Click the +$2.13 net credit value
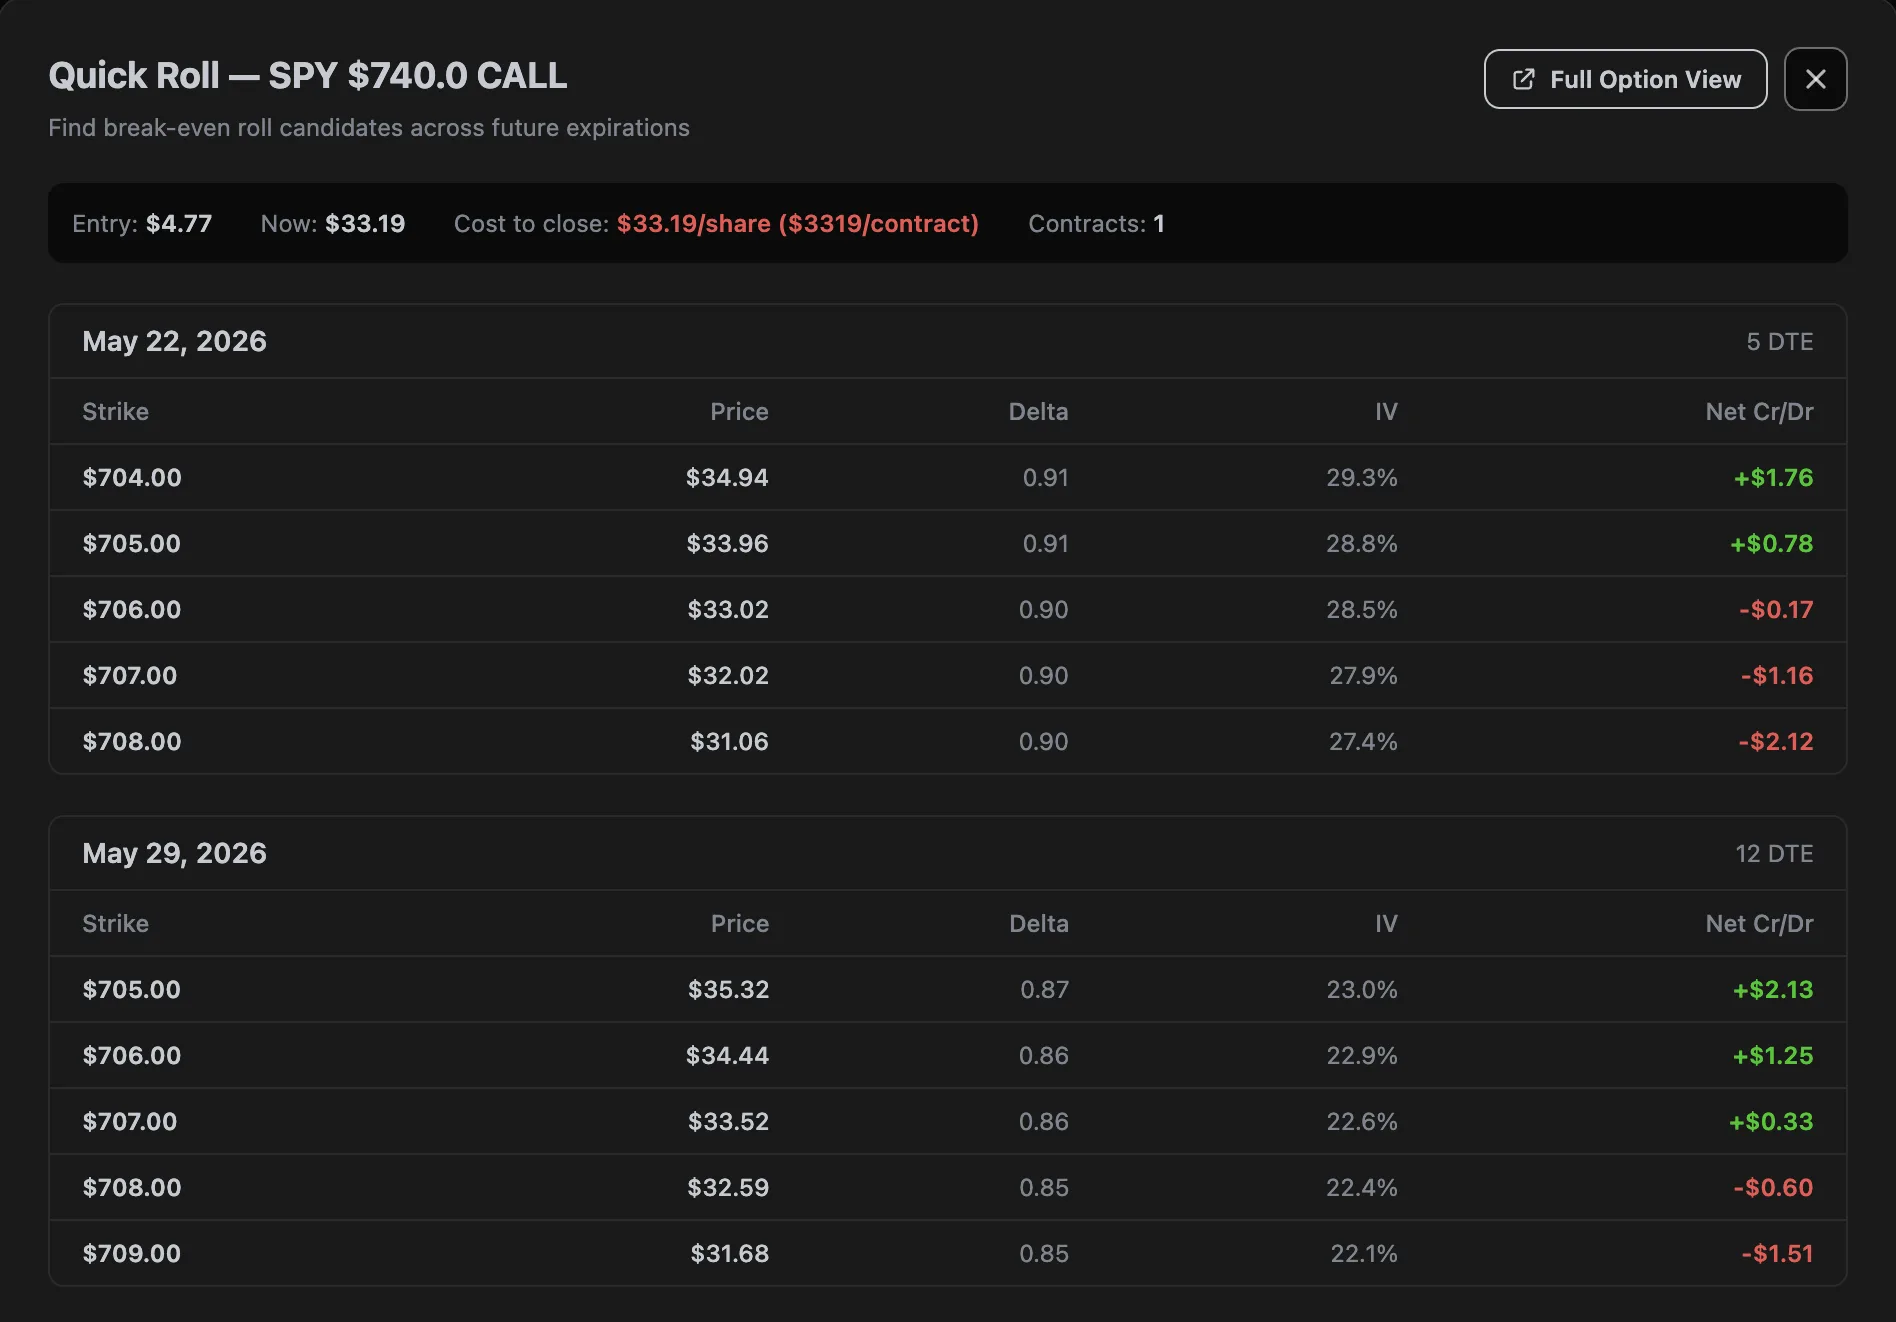This screenshot has height=1322, width=1896. tap(1773, 989)
